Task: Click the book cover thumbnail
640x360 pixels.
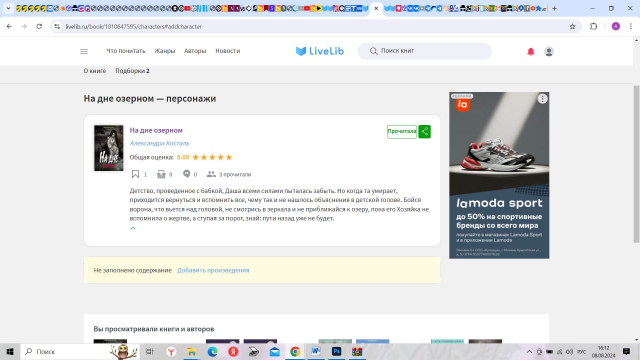Action: coord(109,148)
